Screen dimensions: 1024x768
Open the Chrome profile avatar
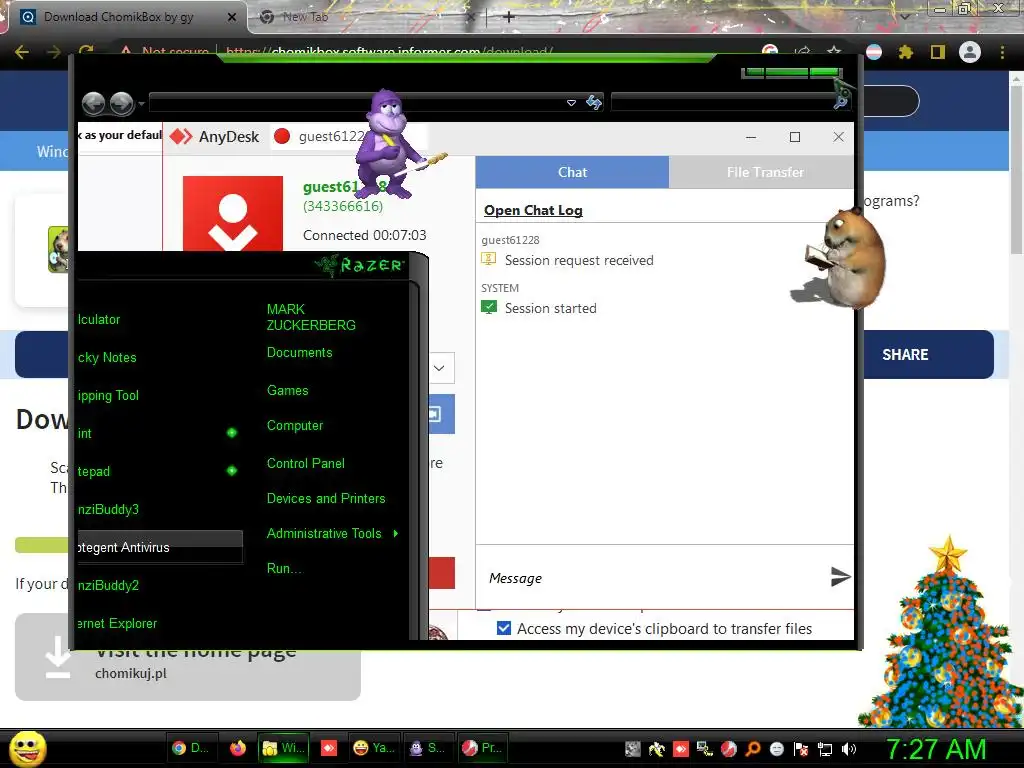[970, 52]
